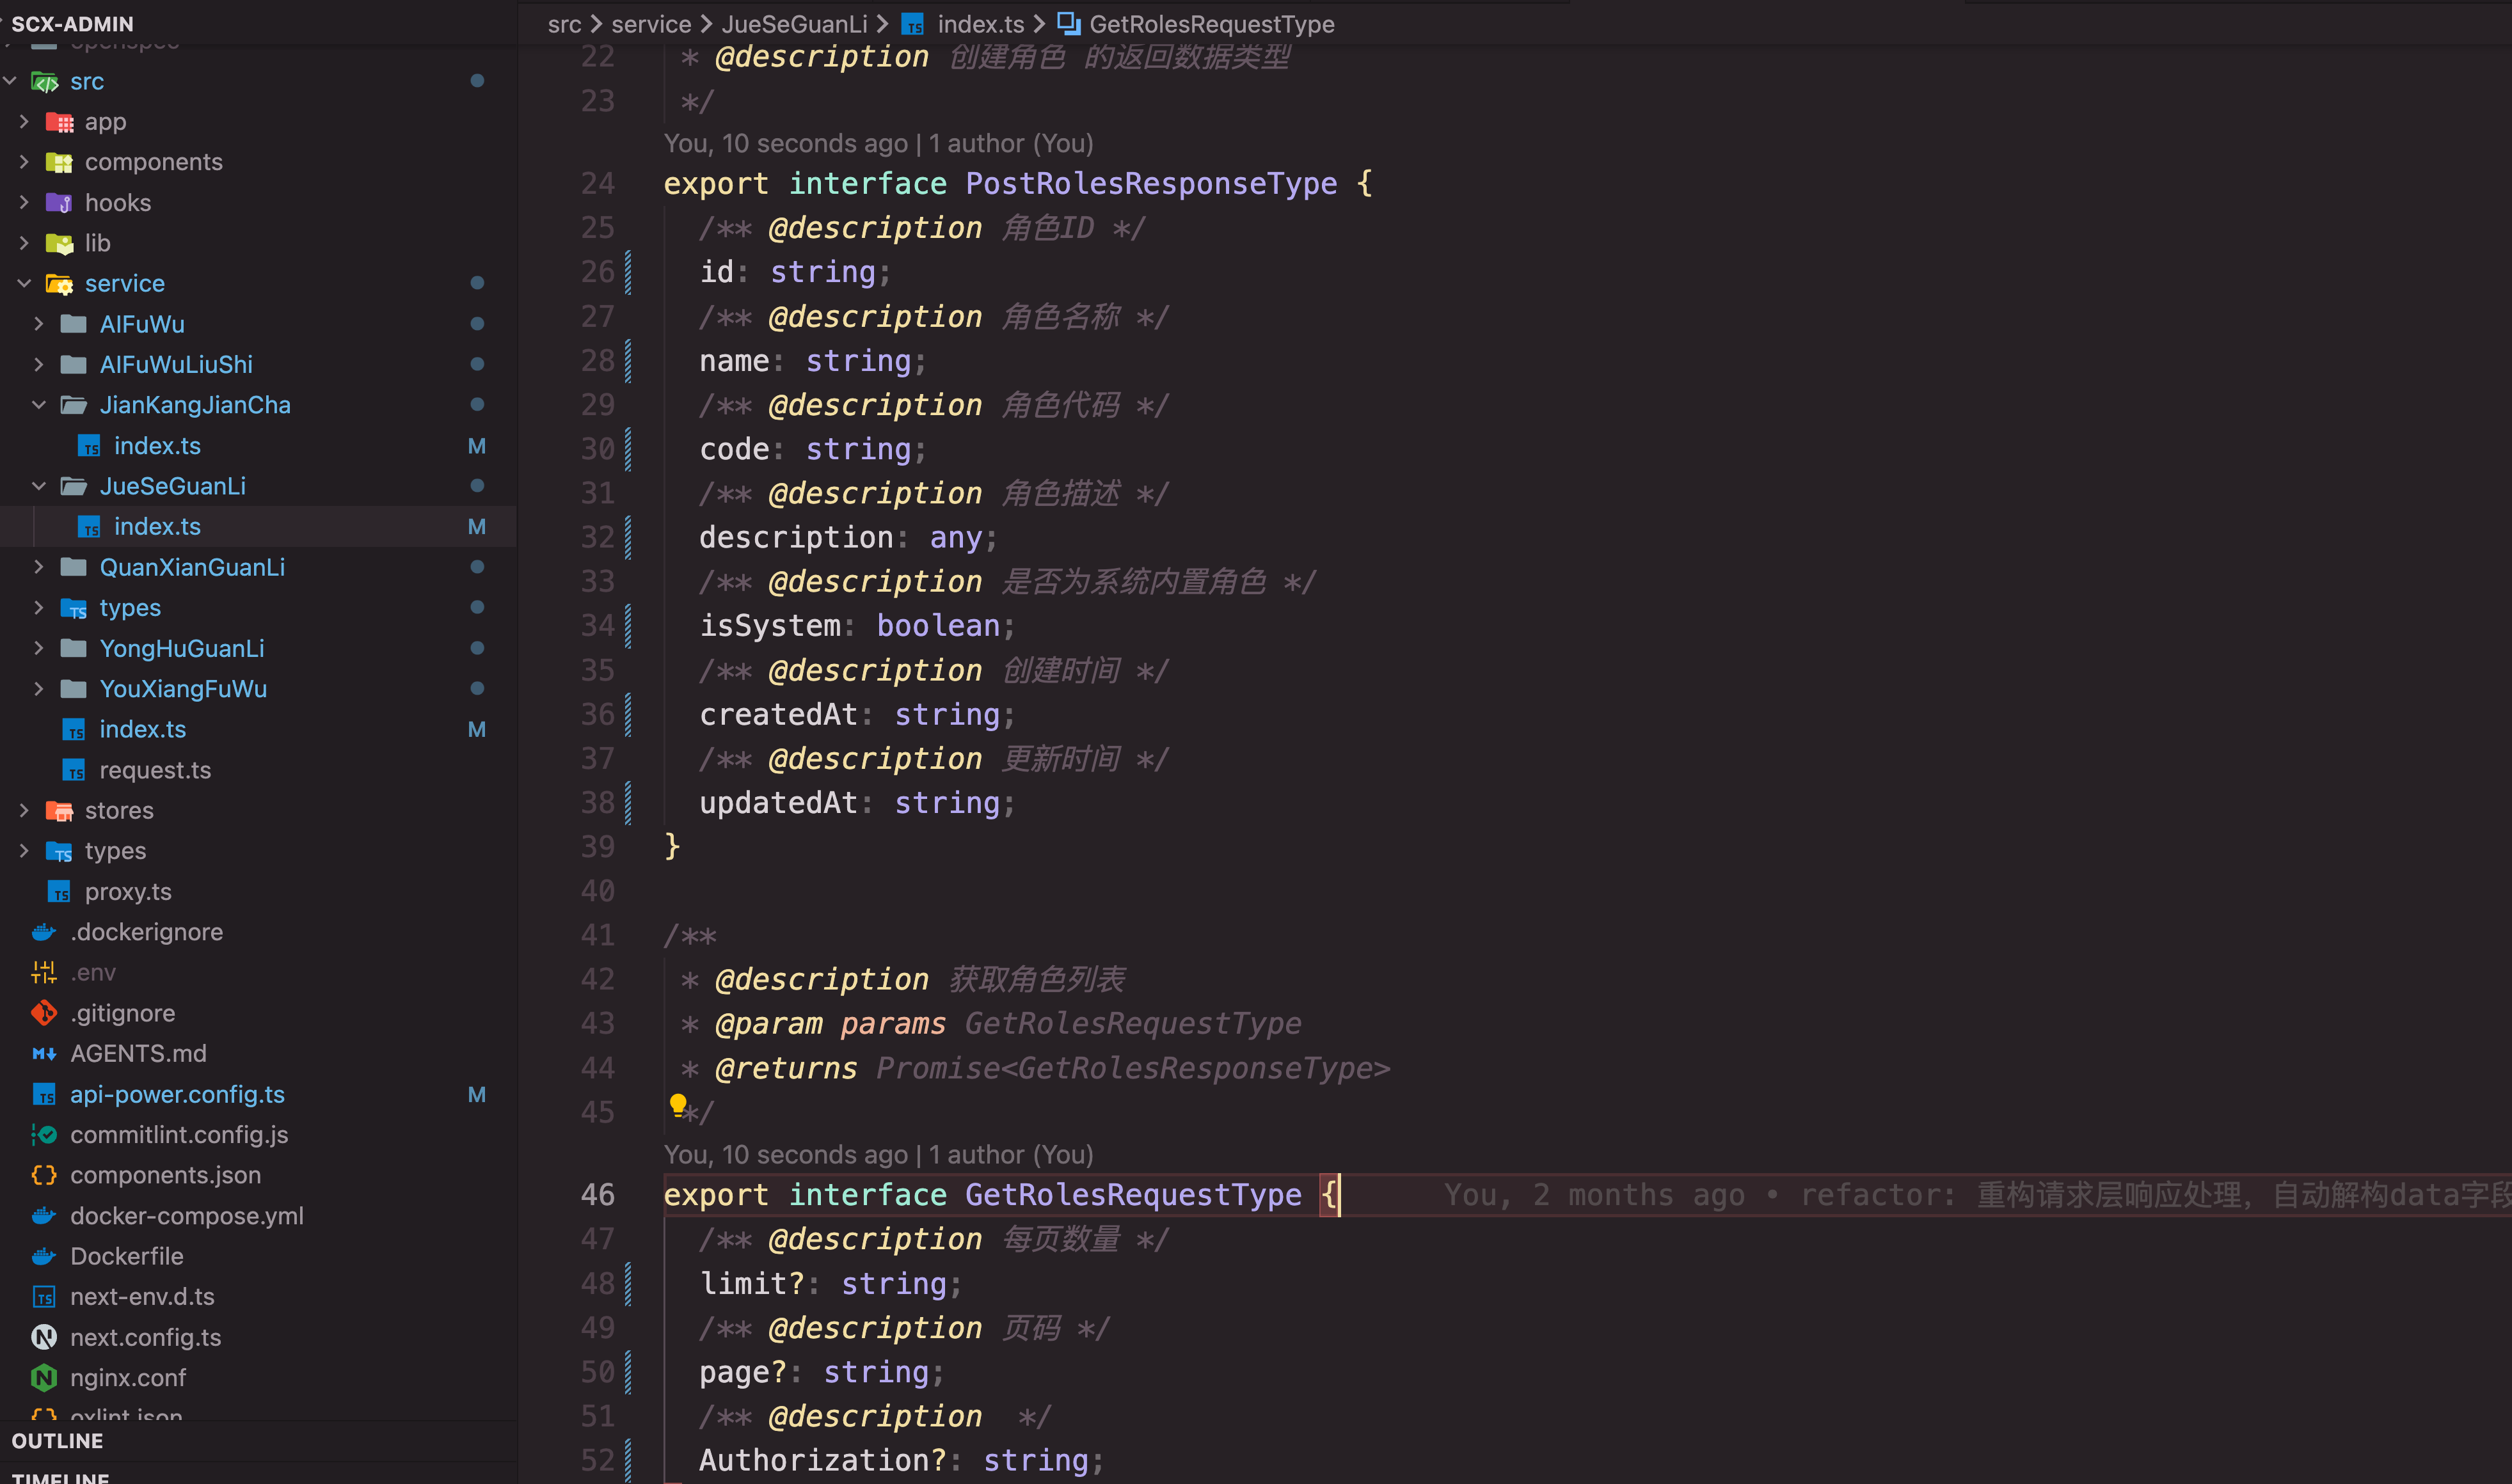This screenshot has width=2512, height=1484.
Task: Expand the OUTLINE panel section
Action: coord(57,1441)
